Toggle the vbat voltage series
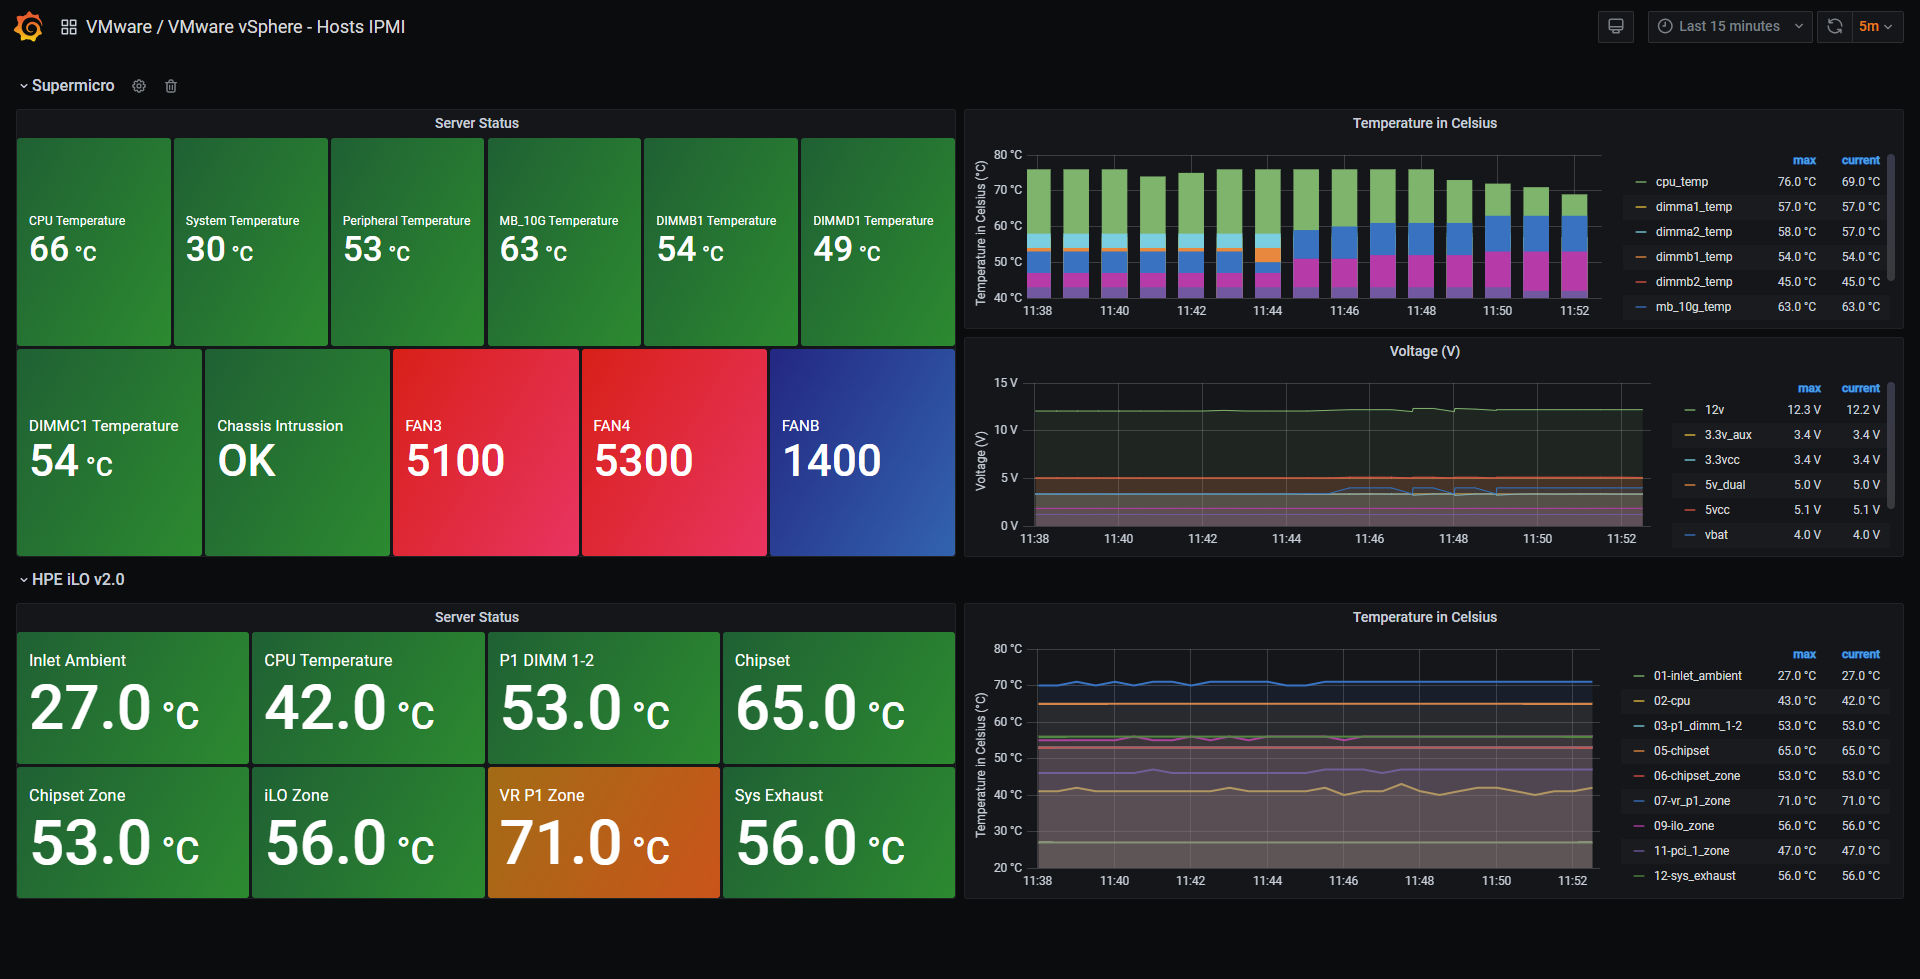The image size is (1920, 979). [x=1716, y=535]
